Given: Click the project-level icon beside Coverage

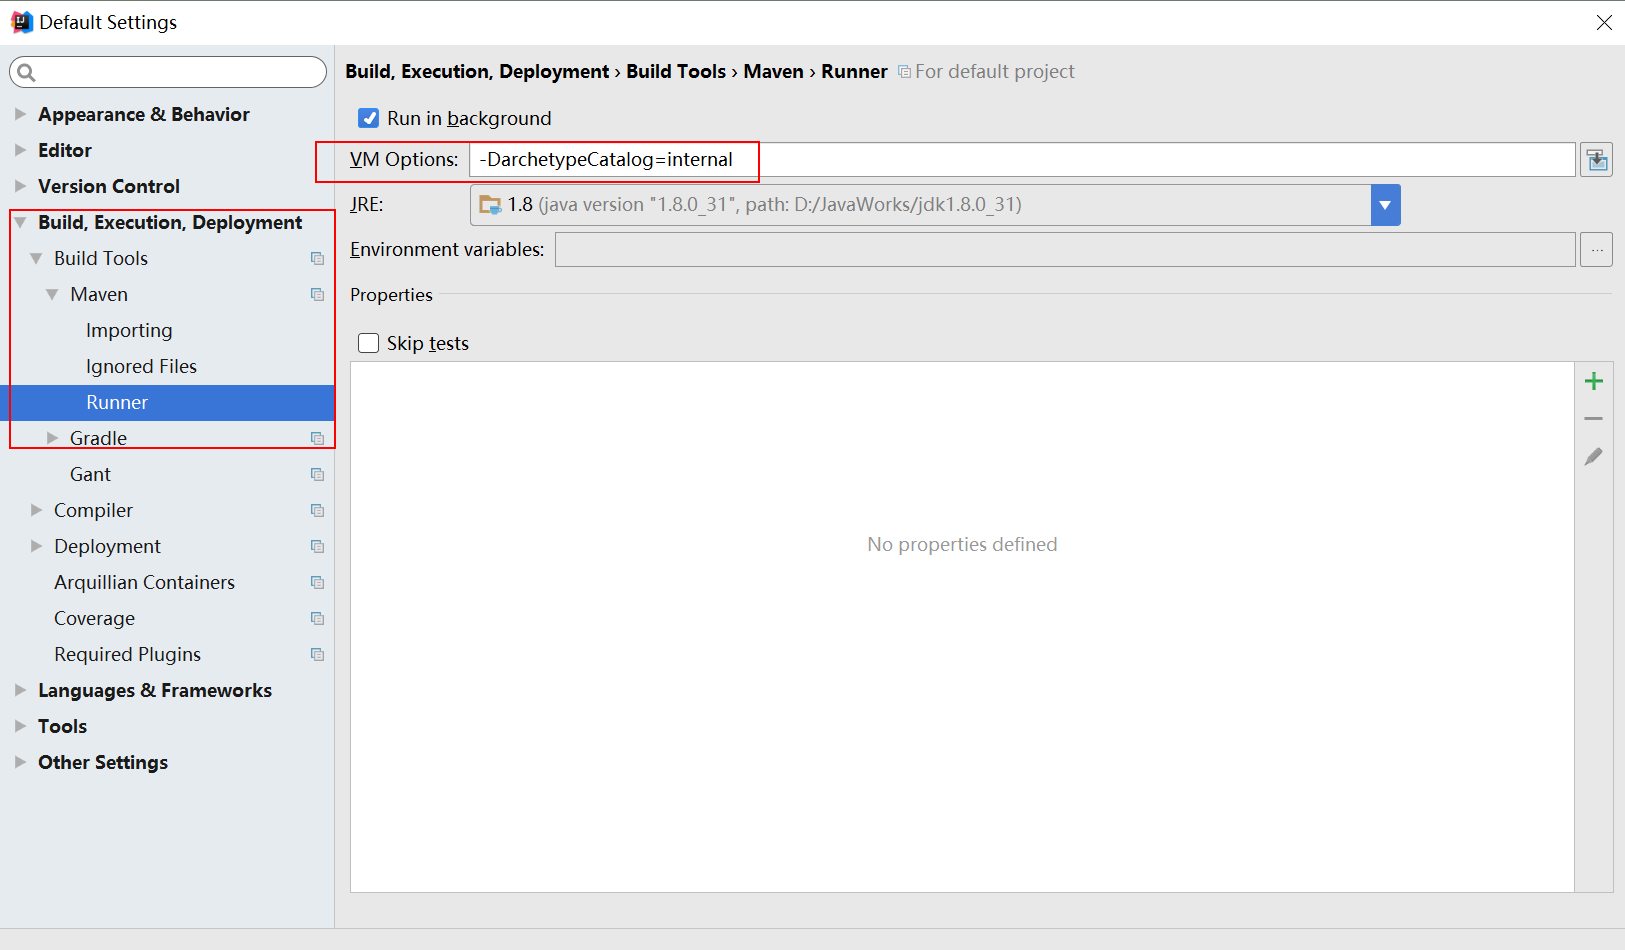Looking at the screenshot, I should point(317,619).
